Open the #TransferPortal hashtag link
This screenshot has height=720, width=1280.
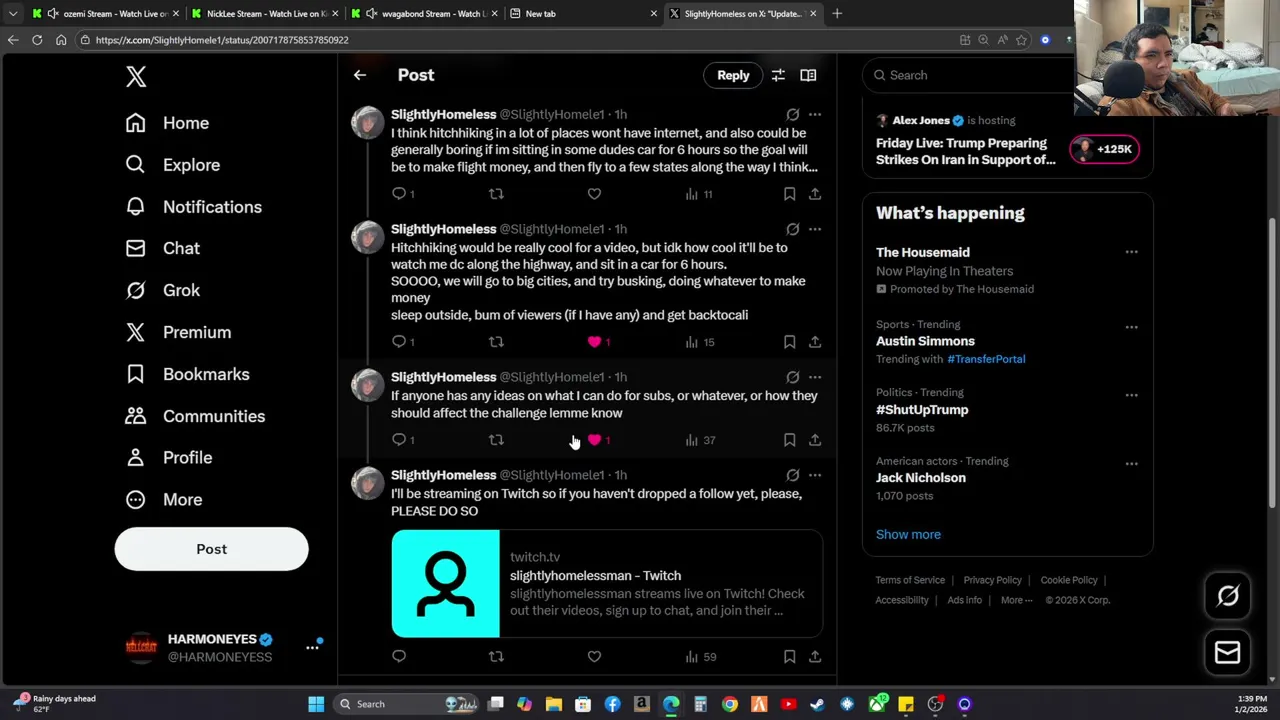pyautogui.click(x=986, y=359)
